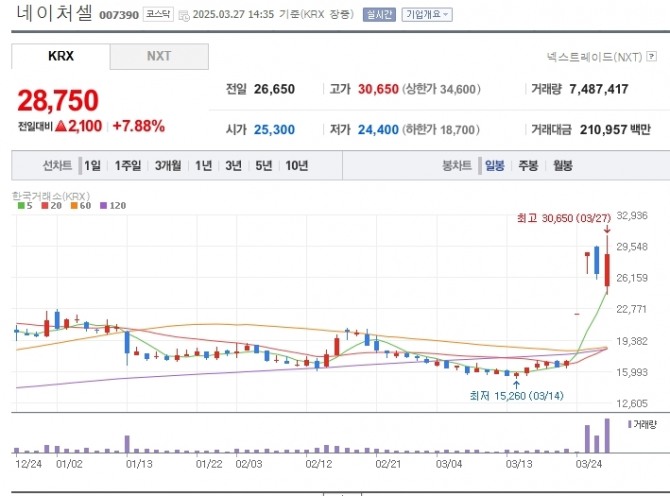Click the 최고 30,650 (03/27) chart label
Viewport: 670px width, 496px height.
pyautogui.click(x=564, y=218)
